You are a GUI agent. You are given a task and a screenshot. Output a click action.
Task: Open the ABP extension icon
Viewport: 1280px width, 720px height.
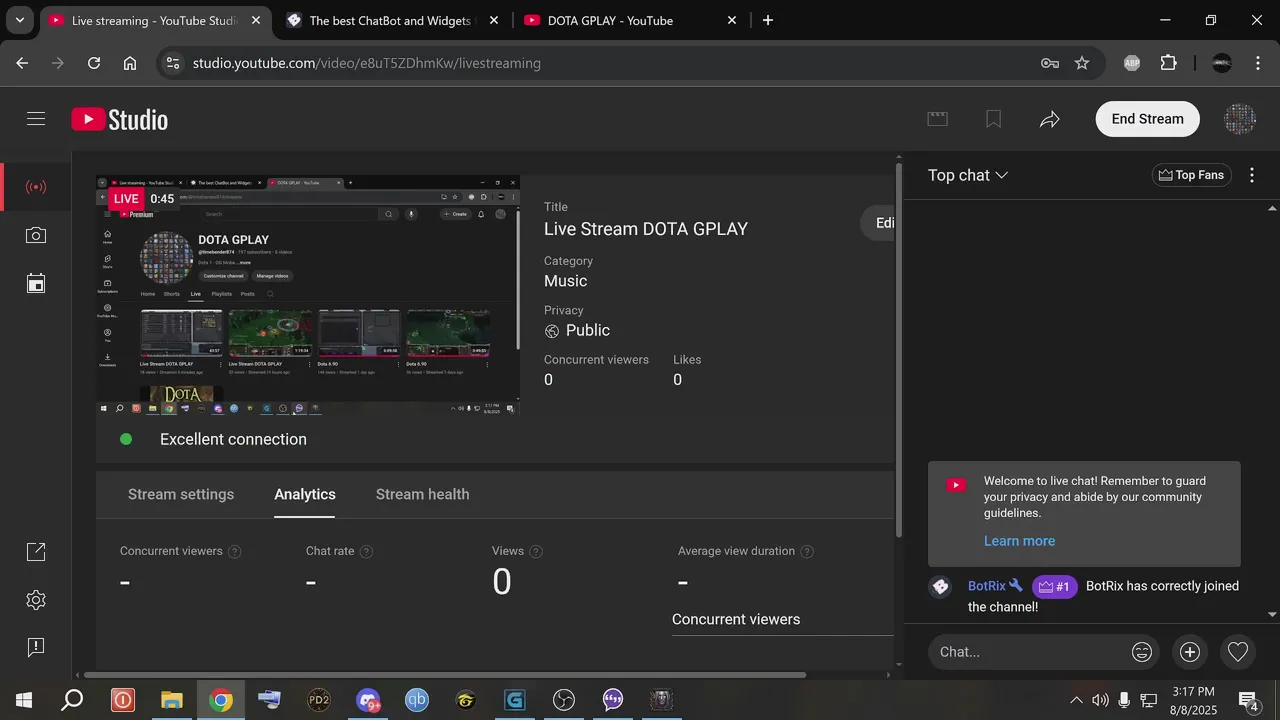[x=1132, y=63]
